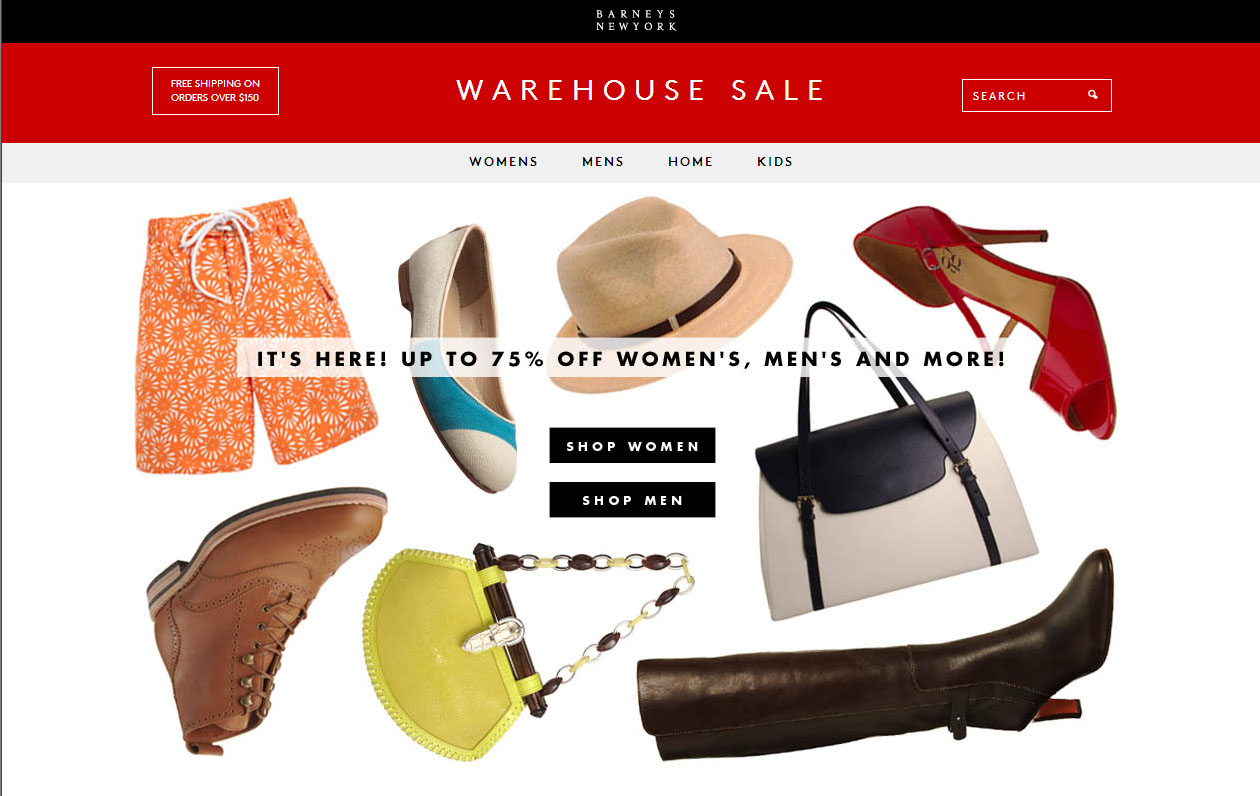The width and height of the screenshot is (1260, 796).
Task: Click the Warehouse Sale title
Action: tap(641, 90)
